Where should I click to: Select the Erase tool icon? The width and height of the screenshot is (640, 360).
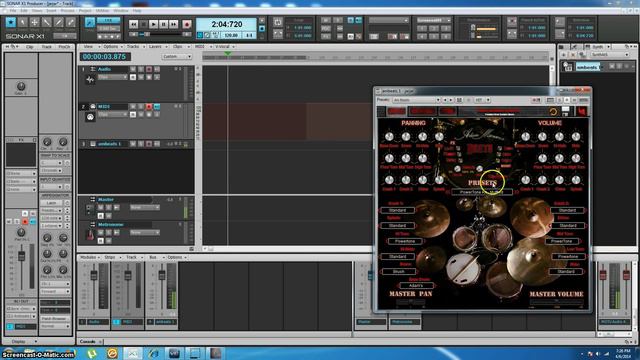click(x=71, y=22)
